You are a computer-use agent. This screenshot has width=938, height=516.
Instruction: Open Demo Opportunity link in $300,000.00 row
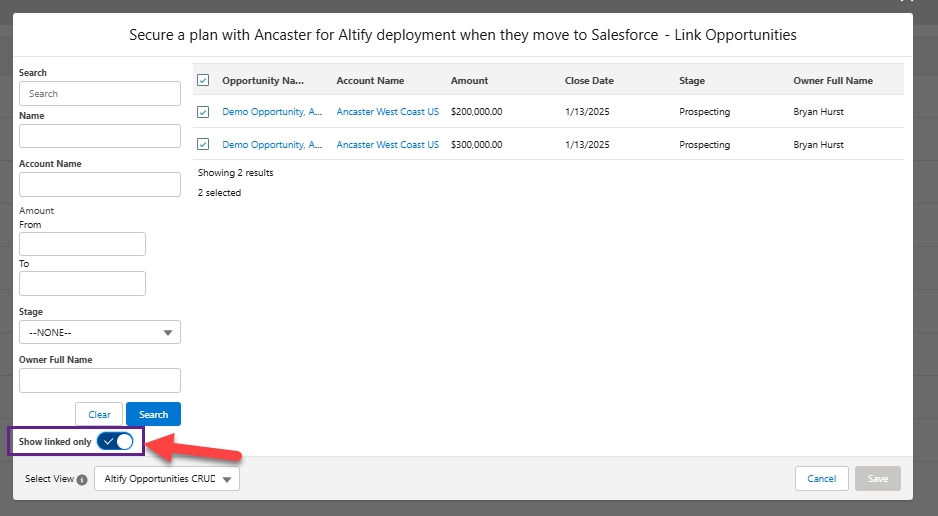point(272,145)
